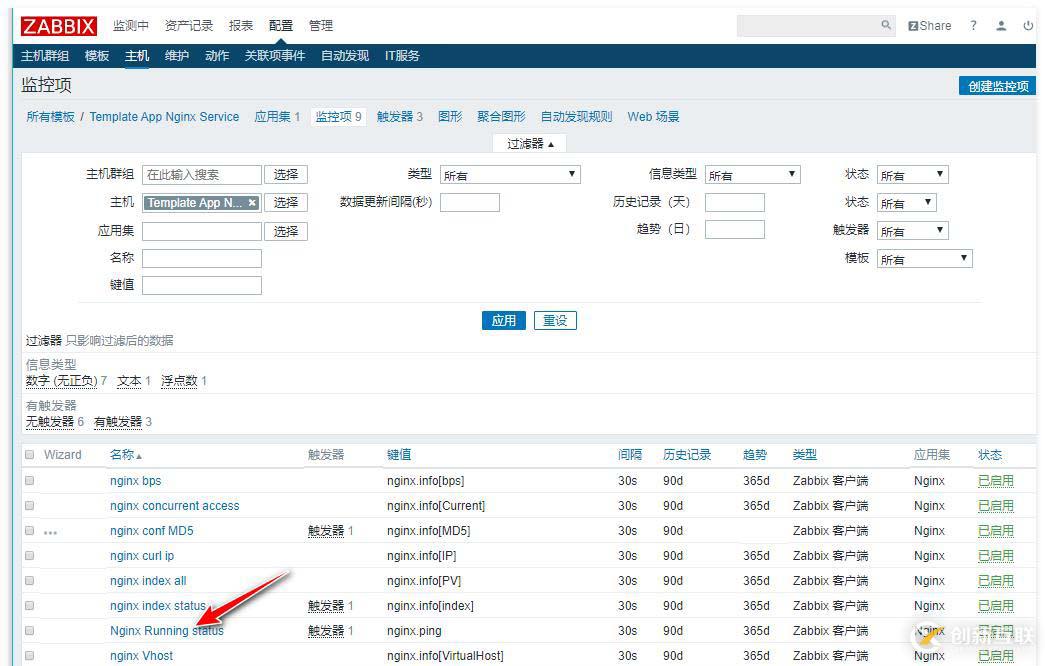The image size is (1045, 666).
Task: Focus the top search input box
Action: click(x=808, y=25)
